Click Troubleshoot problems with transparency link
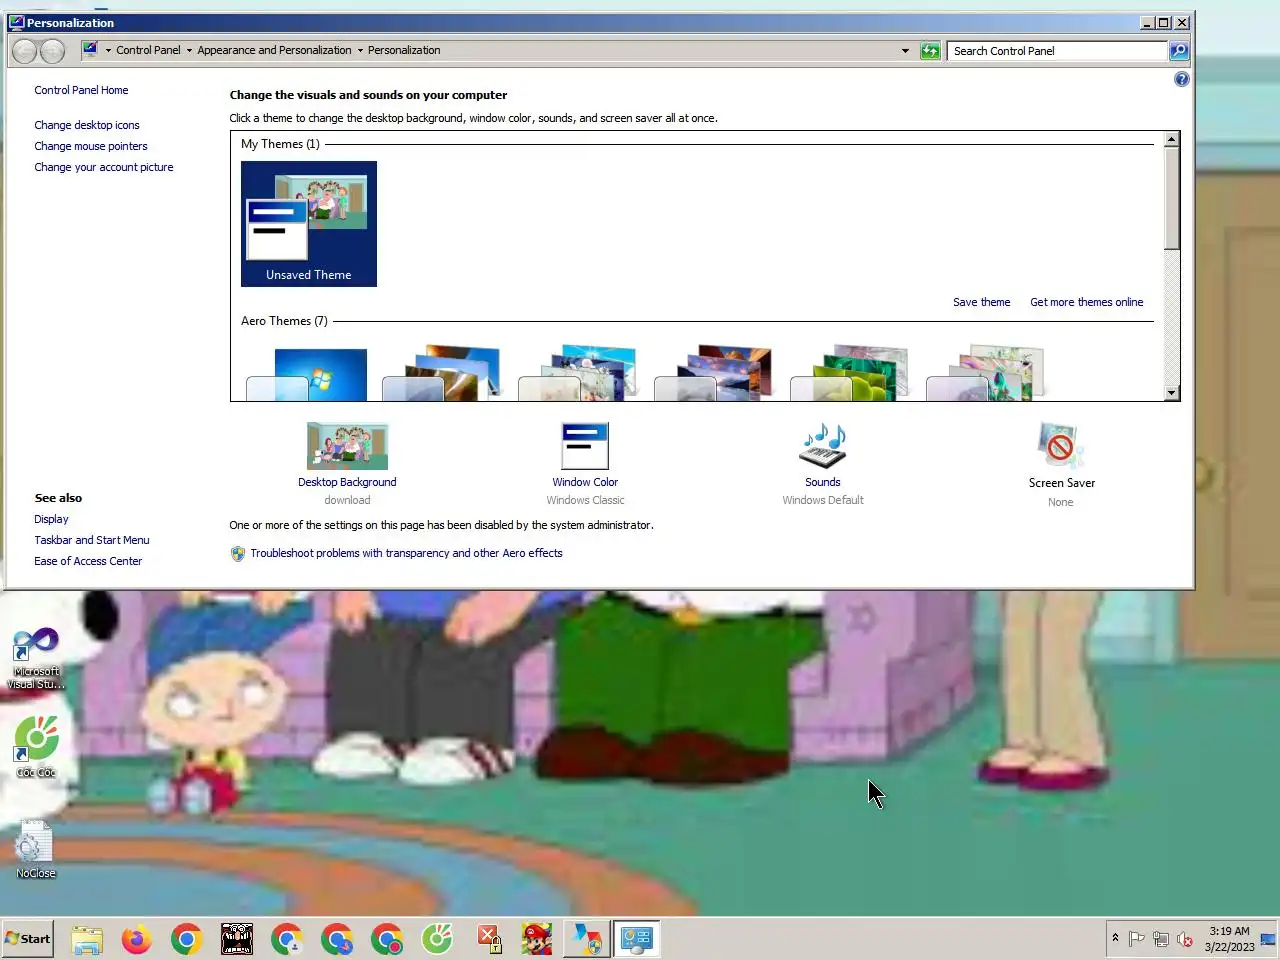The image size is (1280, 960). click(406, 553)
